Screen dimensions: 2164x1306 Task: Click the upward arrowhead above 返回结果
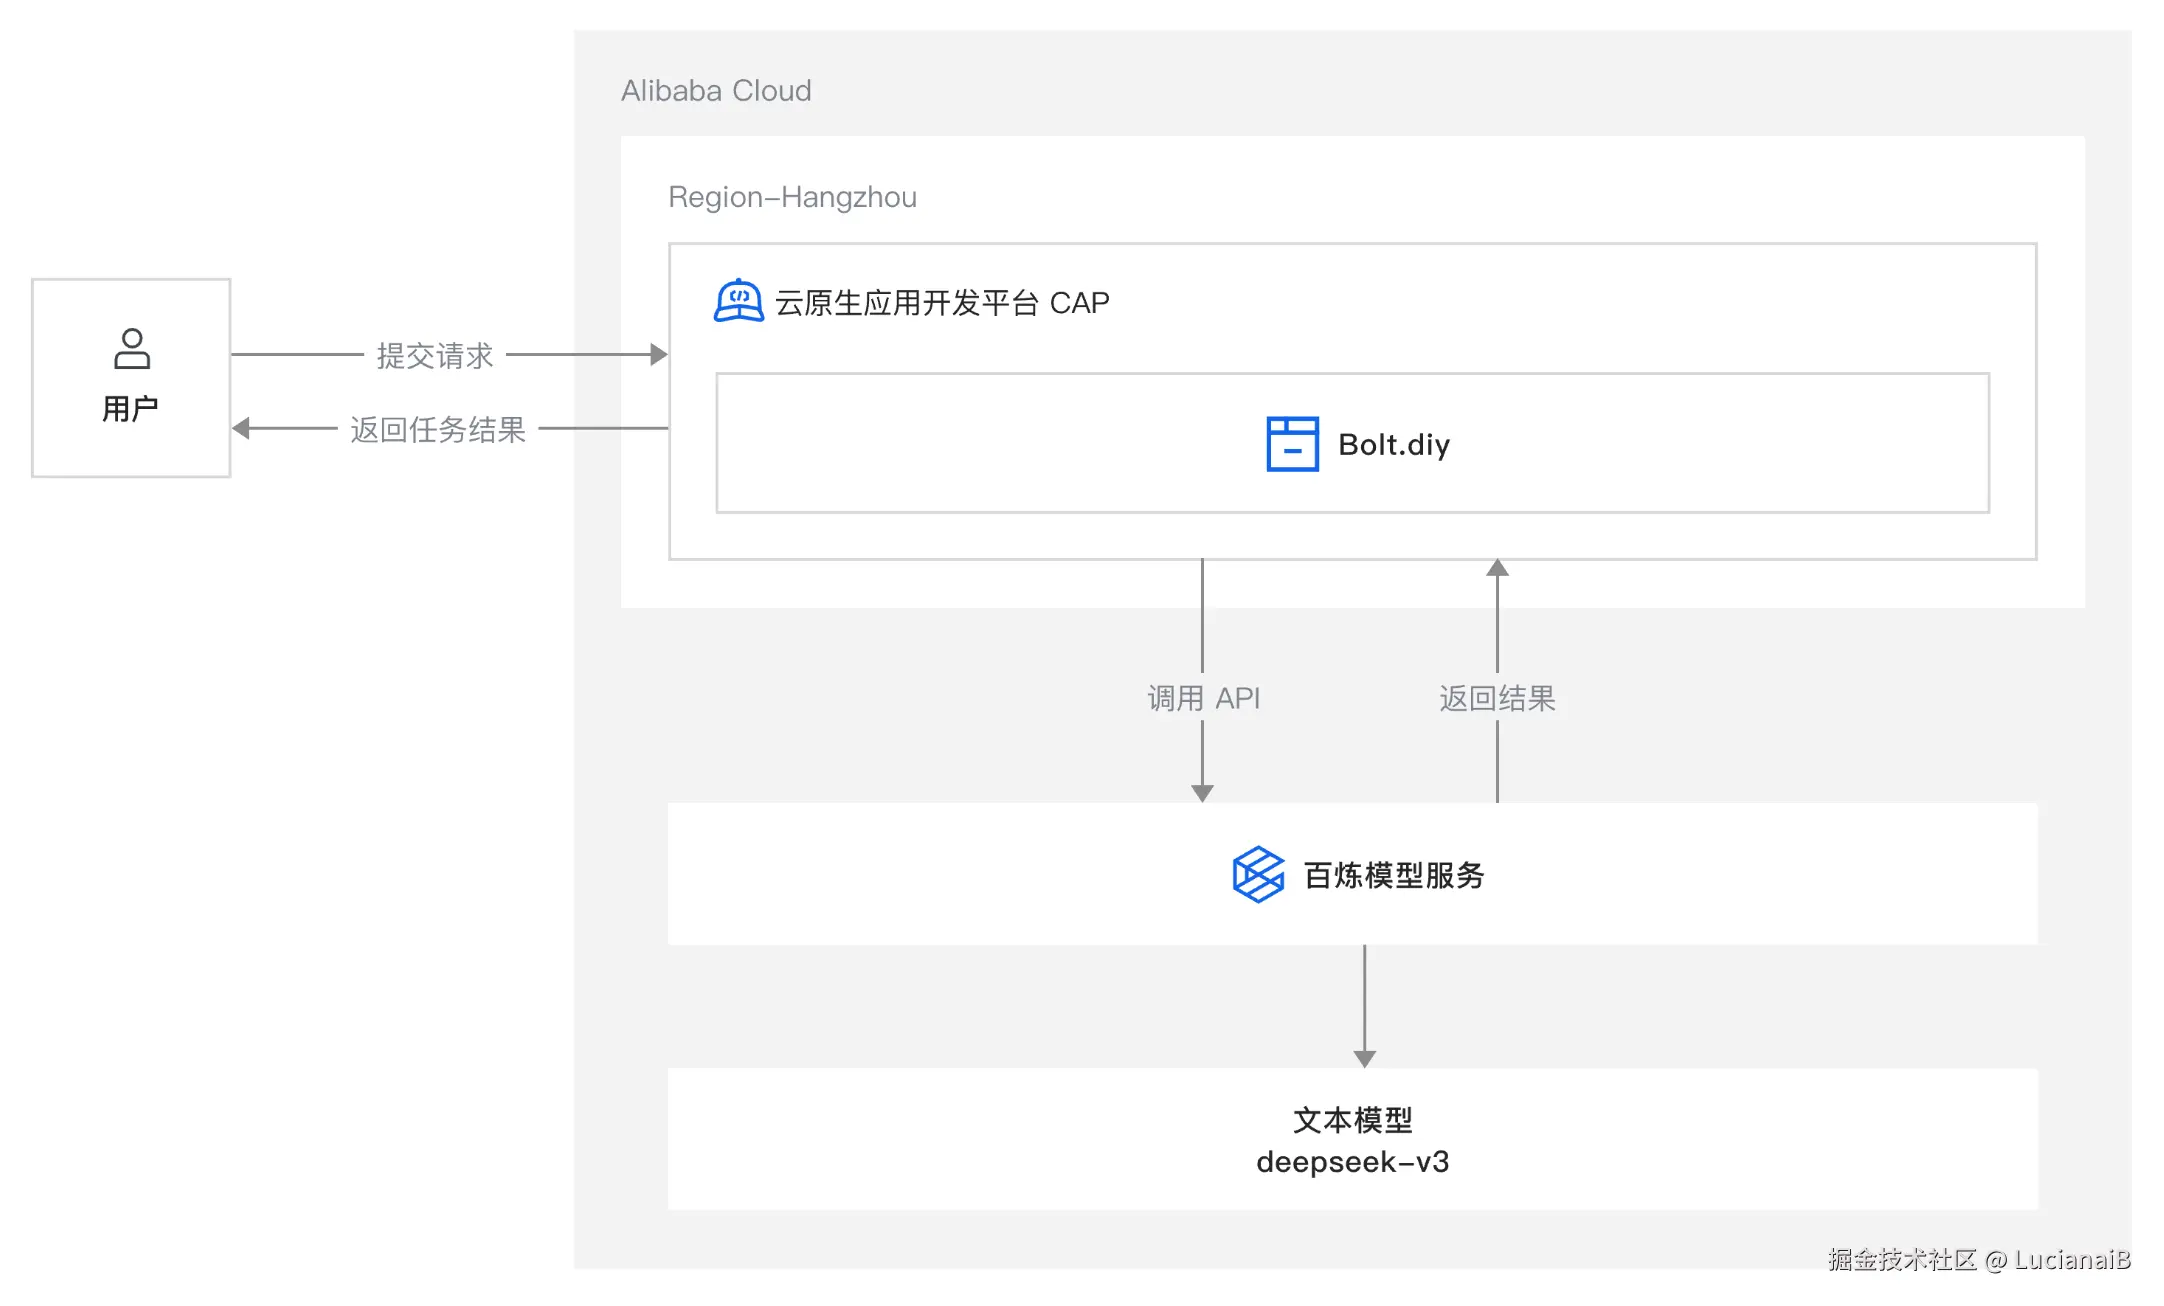coord(1497,568)
